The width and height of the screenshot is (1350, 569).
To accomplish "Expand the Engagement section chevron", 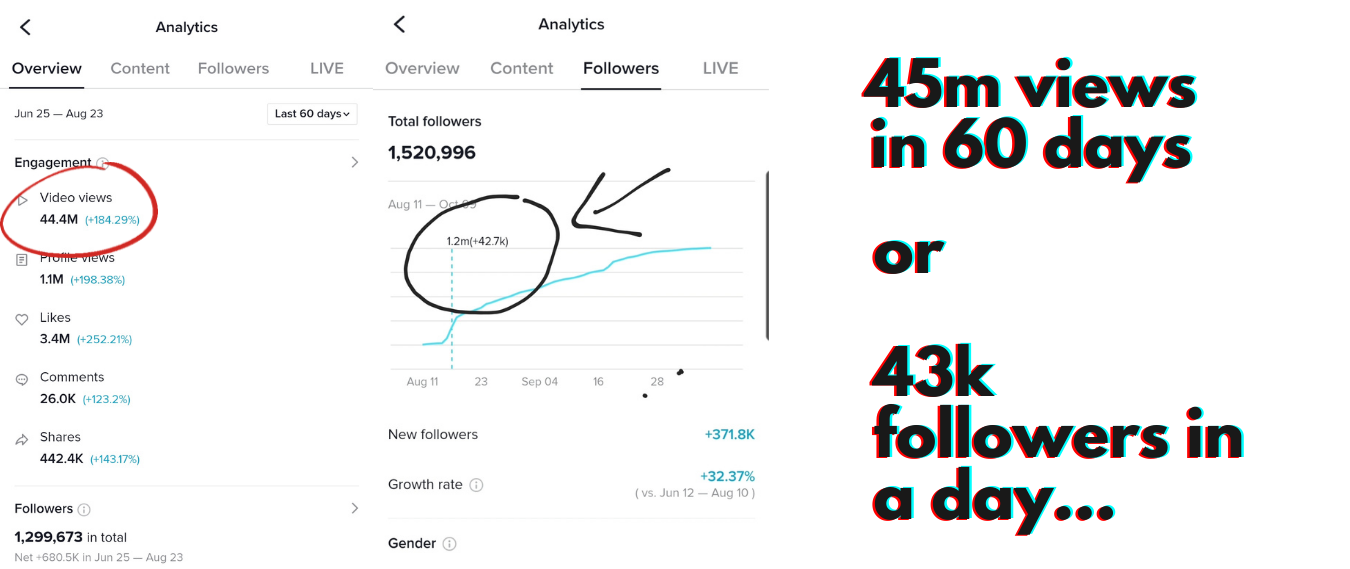I will [354, 162].
